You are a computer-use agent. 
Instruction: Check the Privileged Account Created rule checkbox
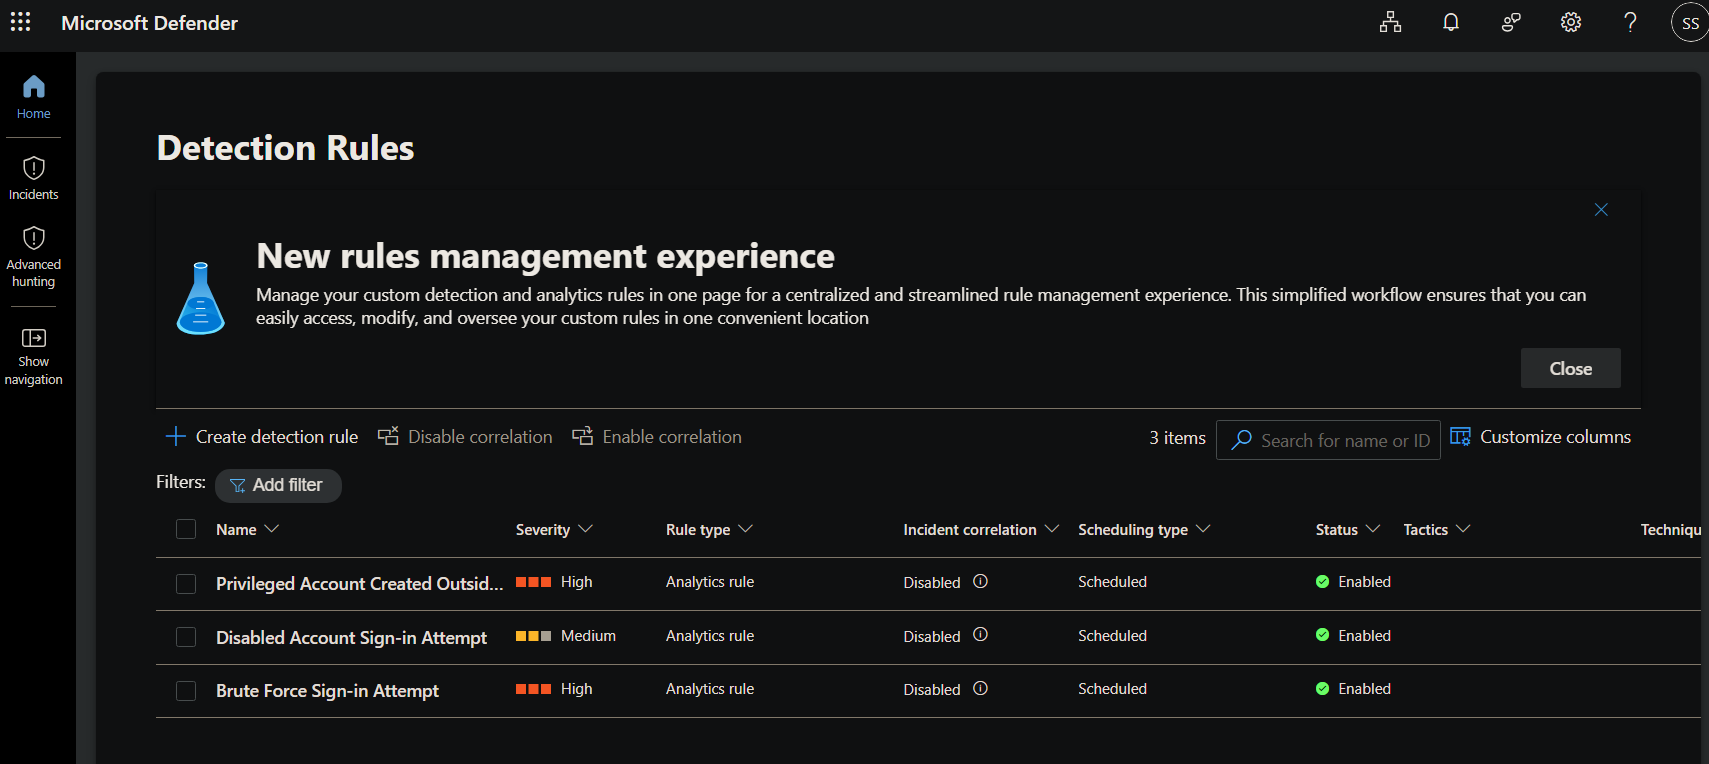click(186, 583)
